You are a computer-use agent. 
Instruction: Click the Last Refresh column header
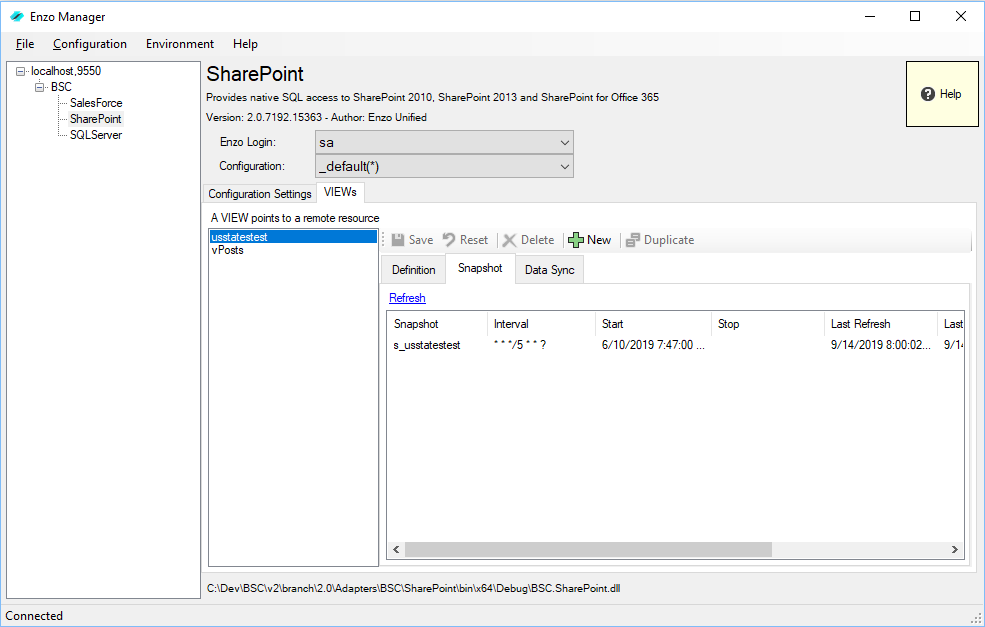(880, 324)
